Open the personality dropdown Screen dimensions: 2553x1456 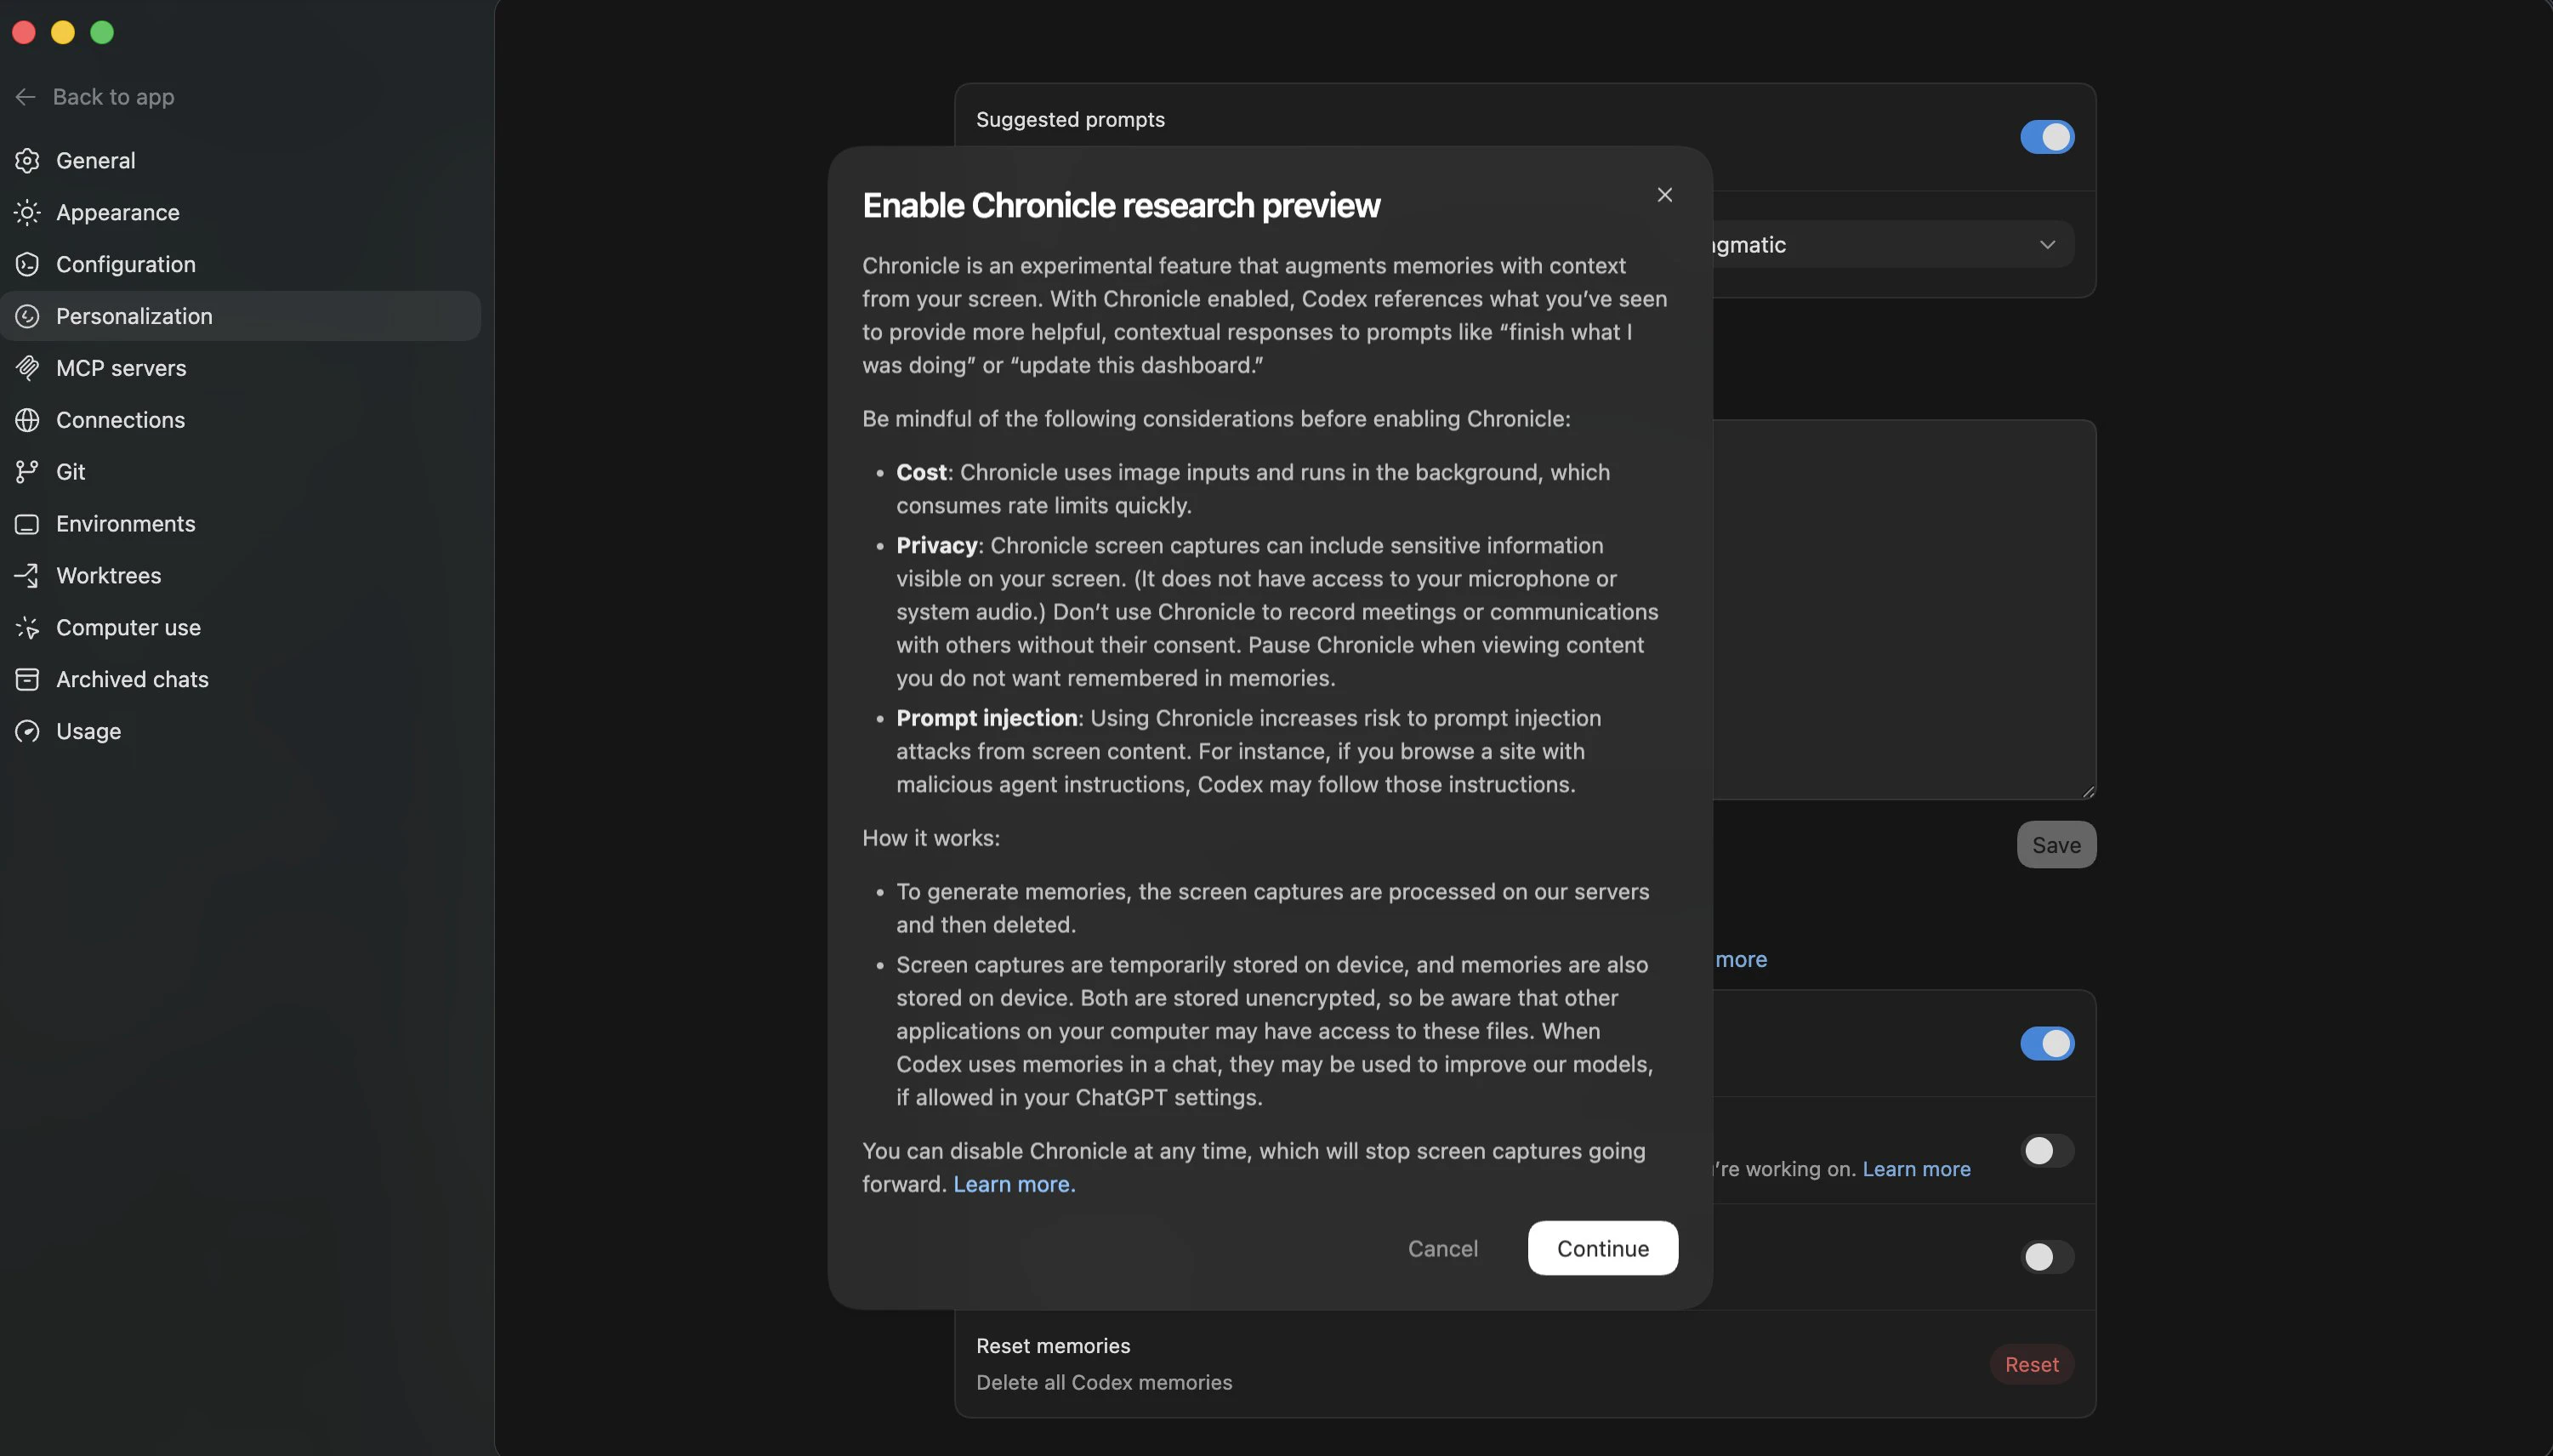pos(2045,243)
